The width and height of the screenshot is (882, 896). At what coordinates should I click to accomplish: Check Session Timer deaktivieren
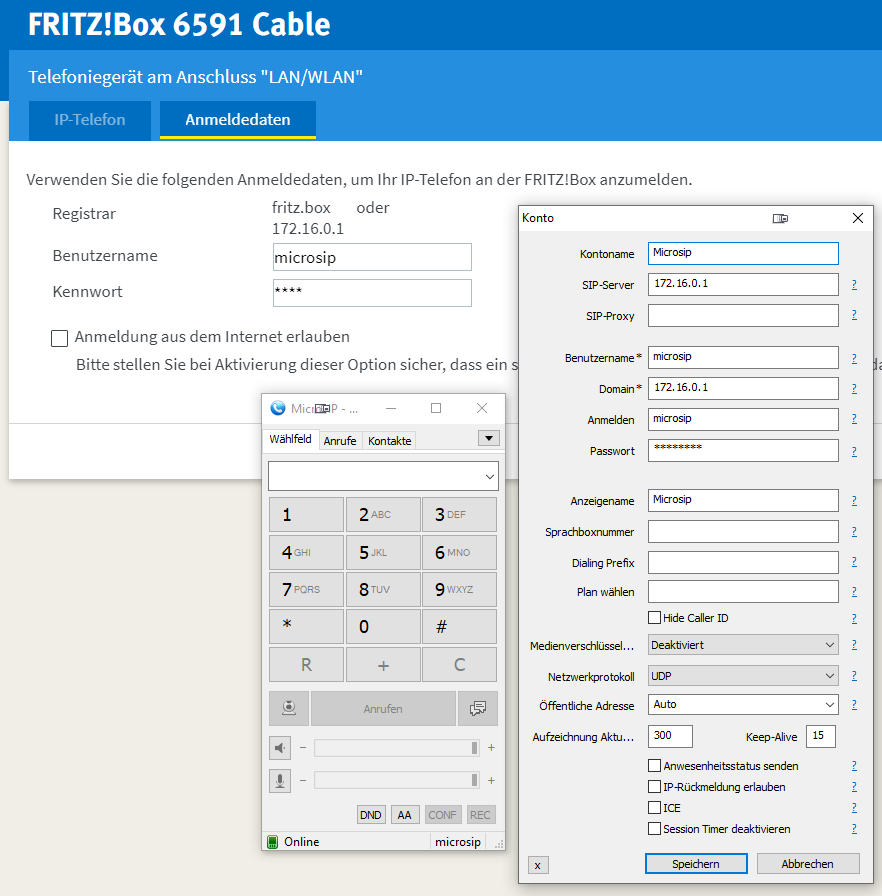click(655, 829)
